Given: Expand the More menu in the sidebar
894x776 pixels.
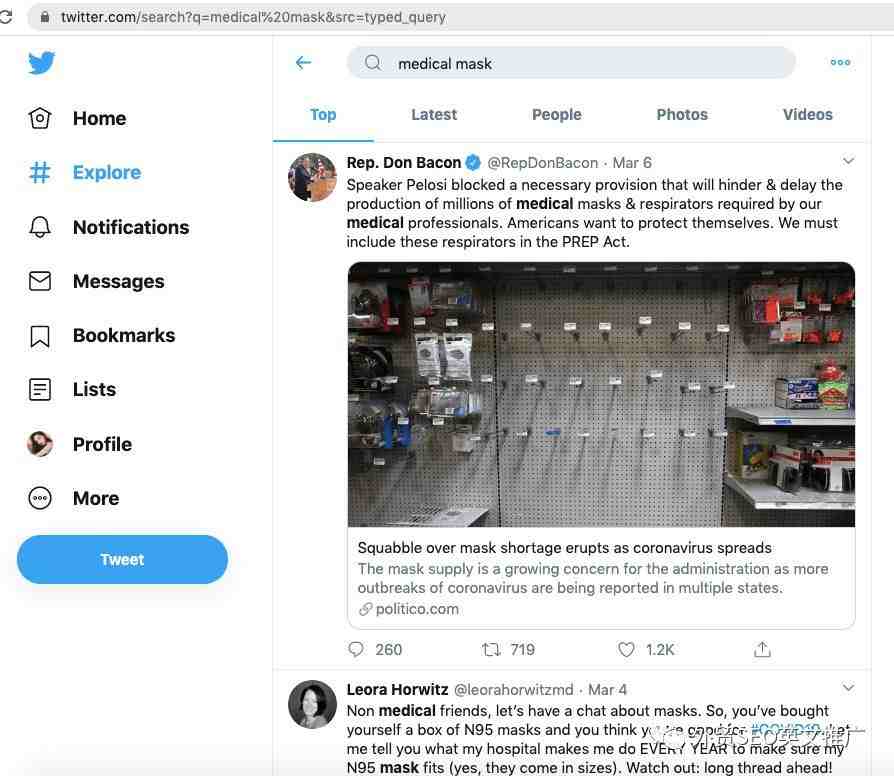Looking at the screenshot, I should tap(74, 498).
